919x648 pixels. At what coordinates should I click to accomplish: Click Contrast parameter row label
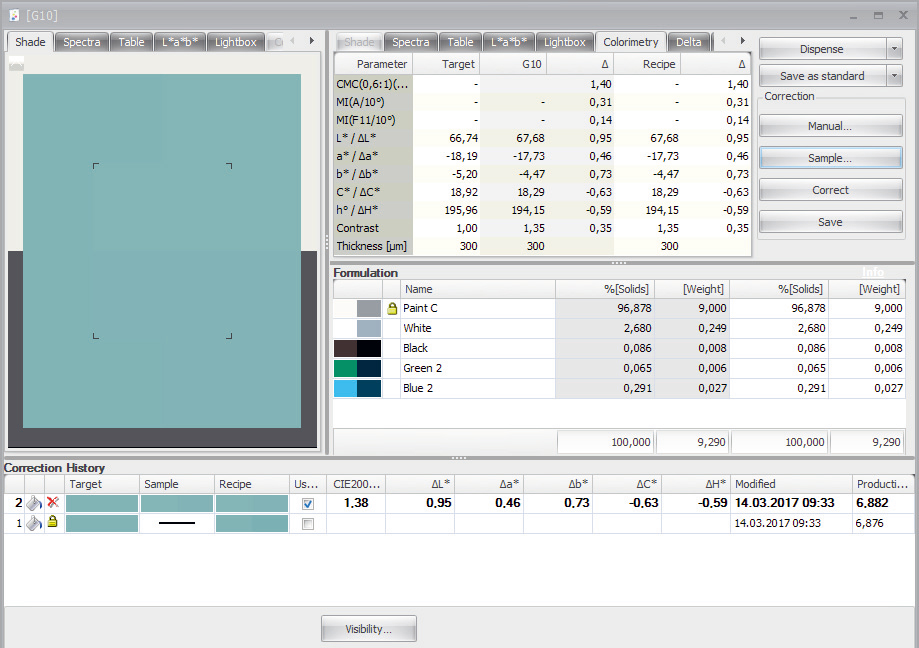[x=358, y=228]
